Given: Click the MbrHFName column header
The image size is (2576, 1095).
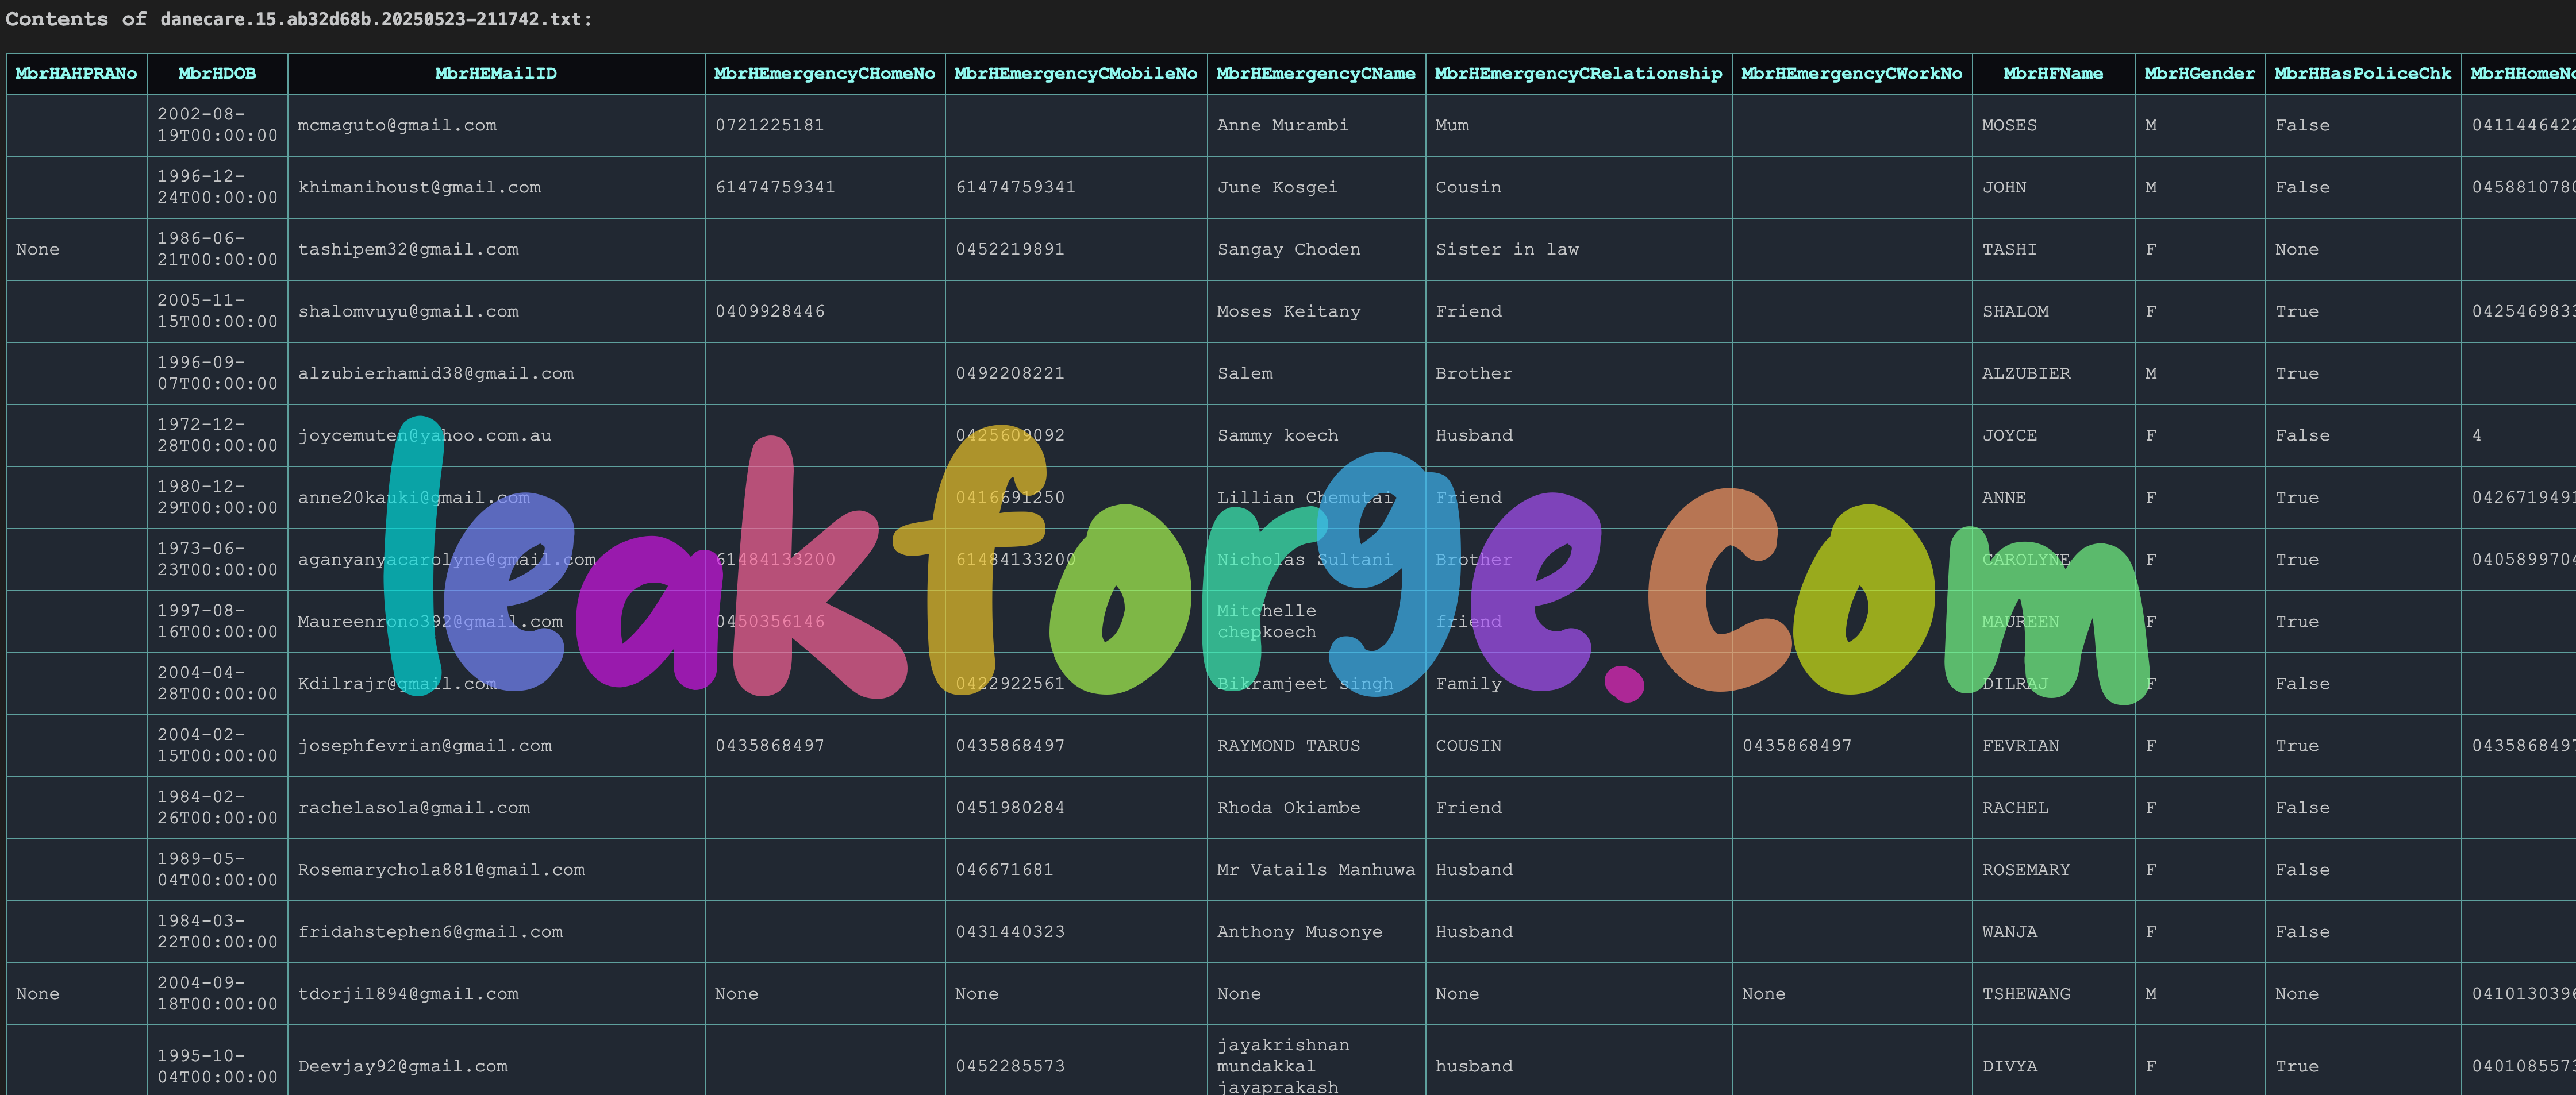Looking at the screenshot, I should tap(2053, 74).
